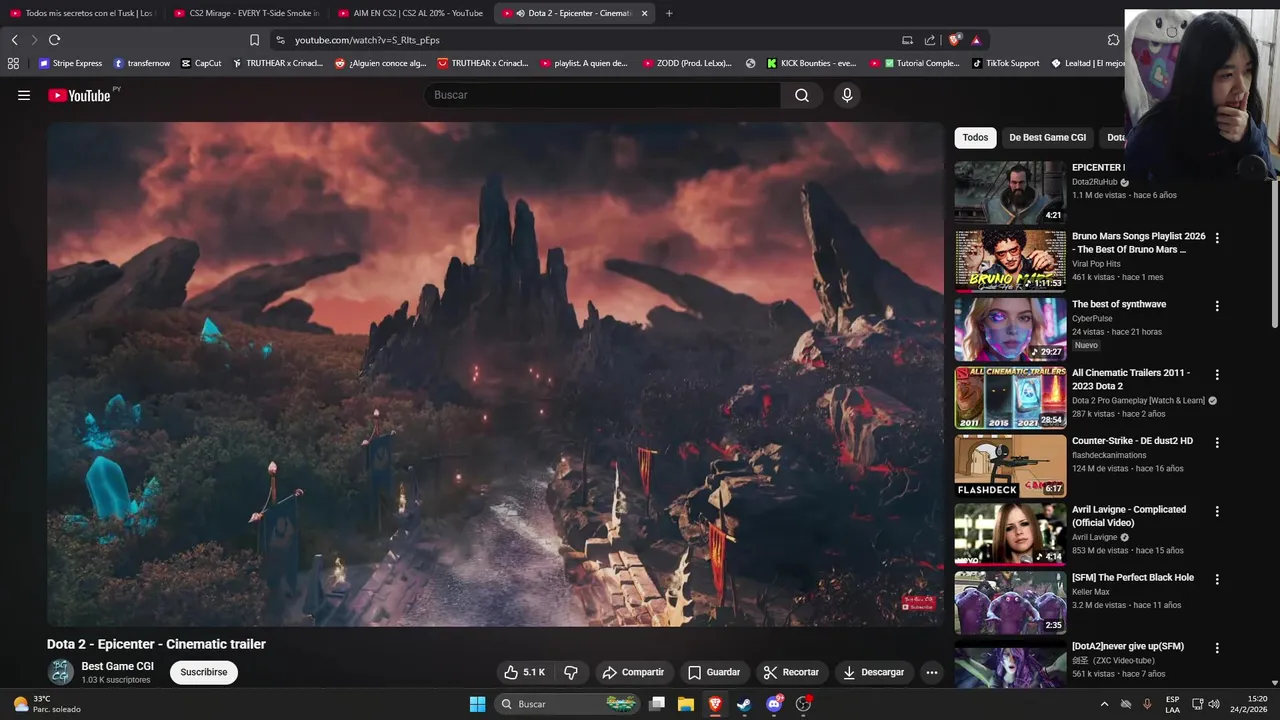Open weather widget 33°C Parc. soleado
This screenshot has width=1280, height=720.
(x=47, y=704)
